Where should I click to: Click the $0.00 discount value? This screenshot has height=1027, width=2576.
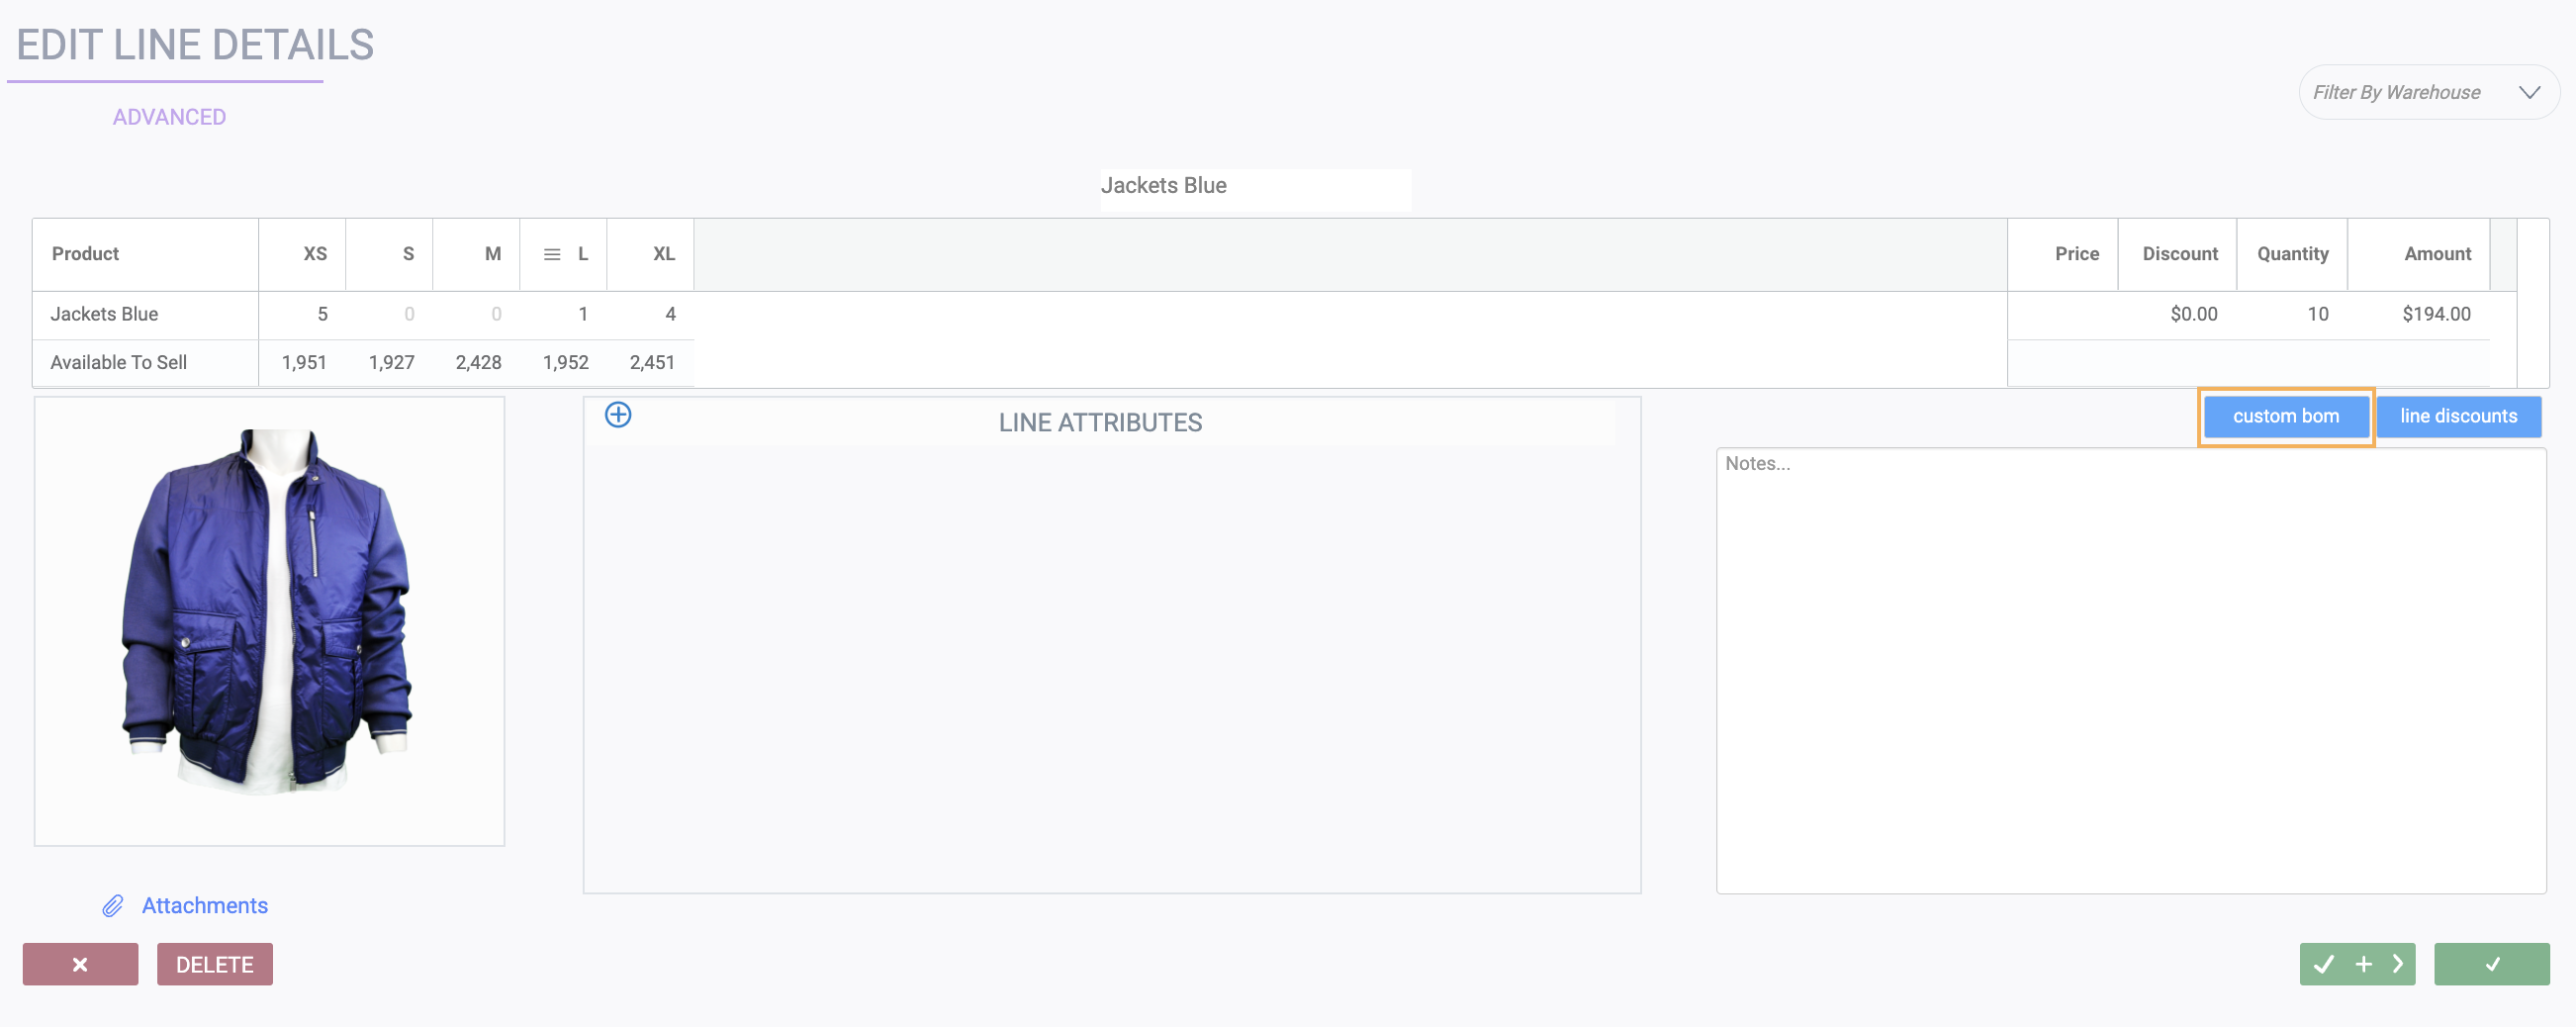click(2193, 314)
